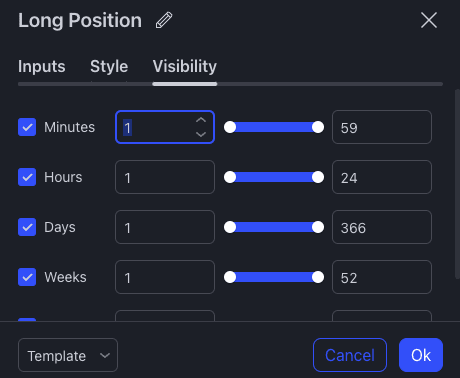The width and height of the screenshot is (460, 378).
Task: Switch to the Style tab
Action: [x=109, y=66]
